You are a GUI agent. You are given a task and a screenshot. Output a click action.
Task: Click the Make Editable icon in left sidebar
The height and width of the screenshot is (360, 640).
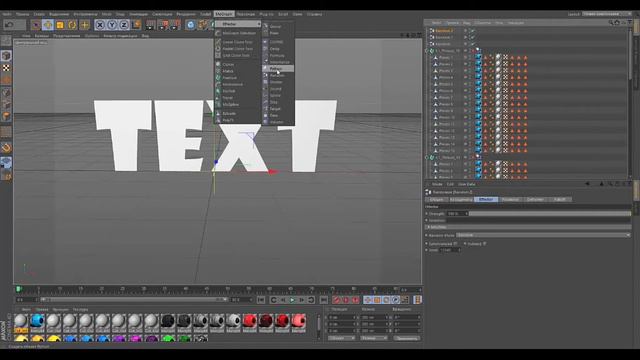[6, 41]
